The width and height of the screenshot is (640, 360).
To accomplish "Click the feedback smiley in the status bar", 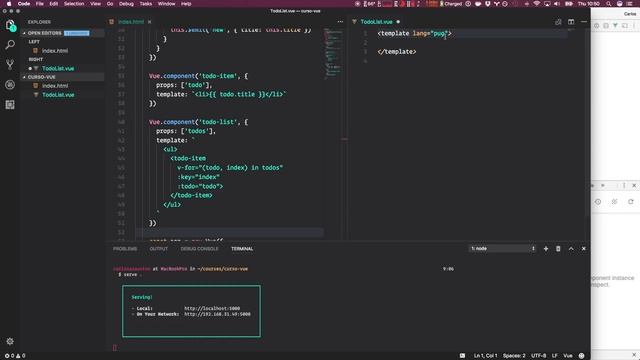I will point(582,356).
